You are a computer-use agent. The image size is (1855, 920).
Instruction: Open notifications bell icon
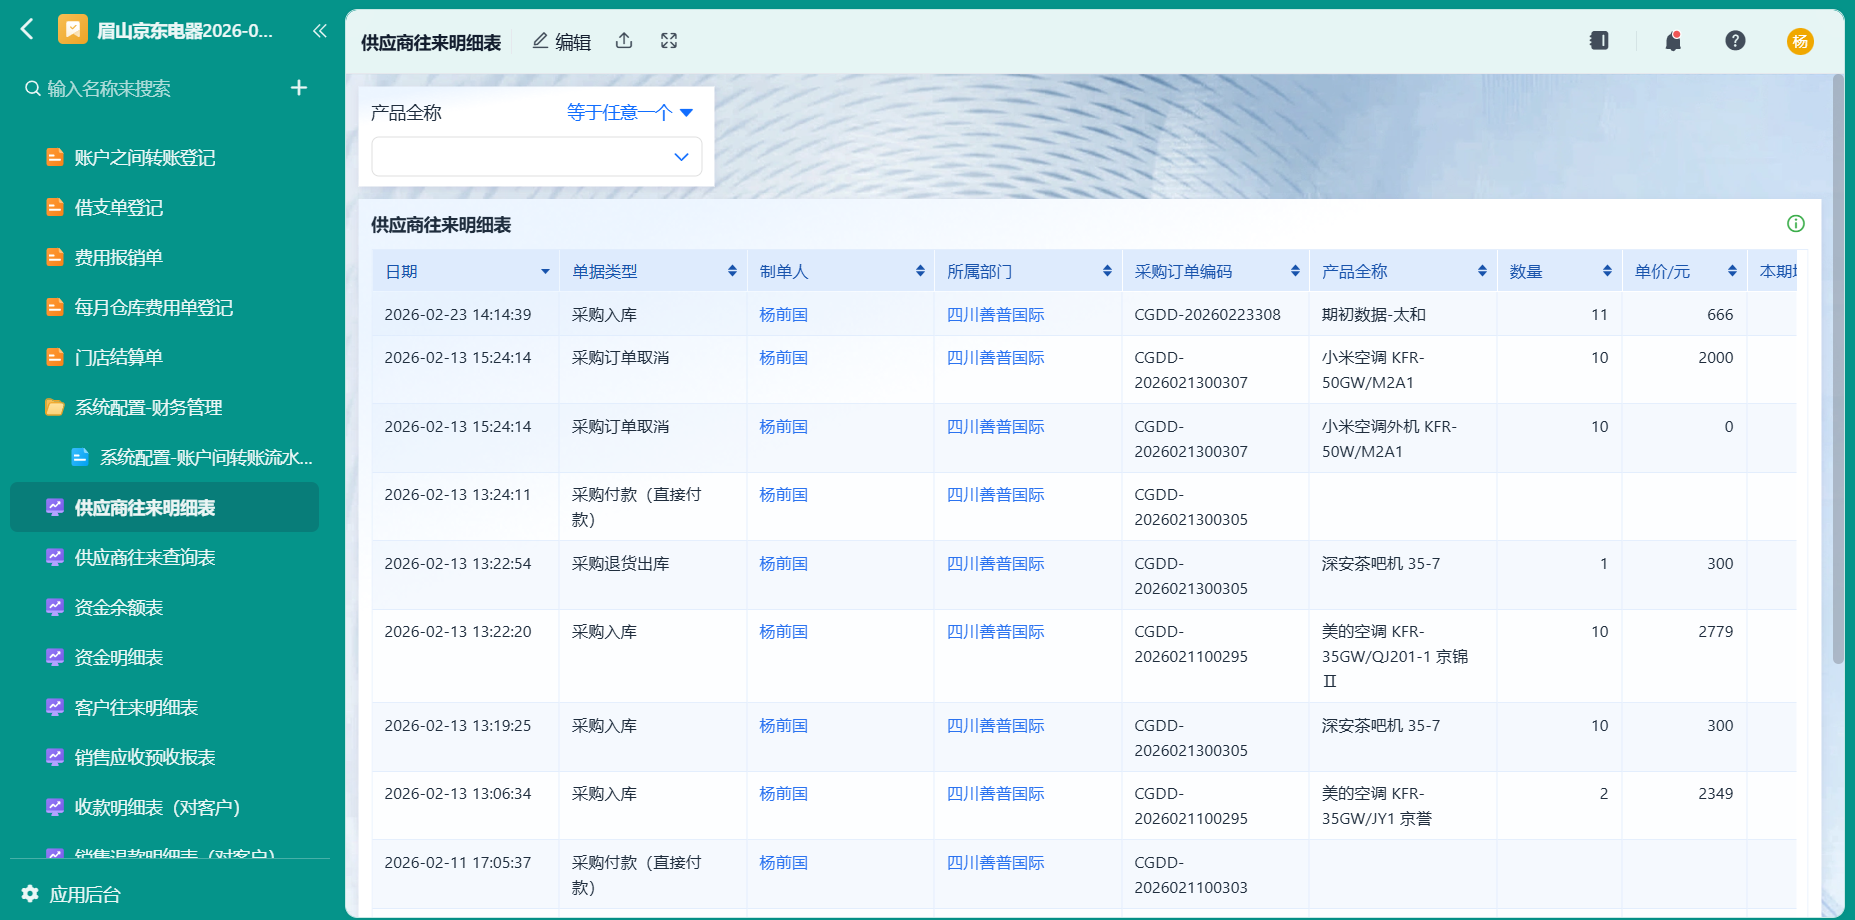click(1673, 41)
